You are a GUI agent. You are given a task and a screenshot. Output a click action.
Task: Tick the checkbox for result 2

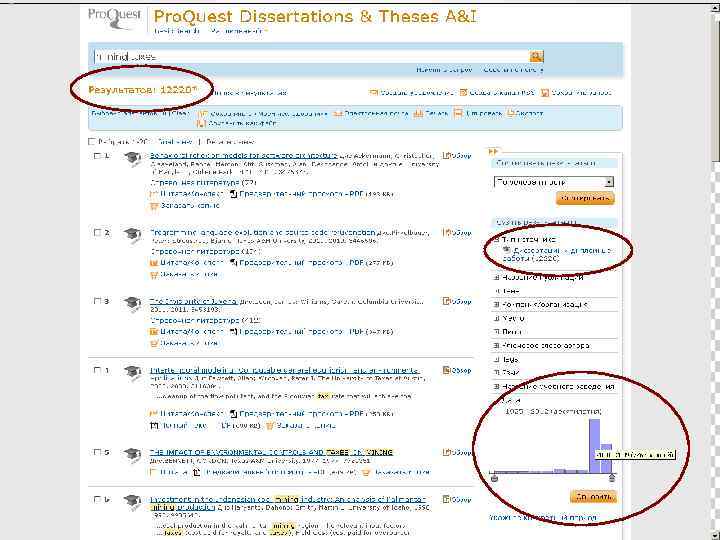(97, 232)
